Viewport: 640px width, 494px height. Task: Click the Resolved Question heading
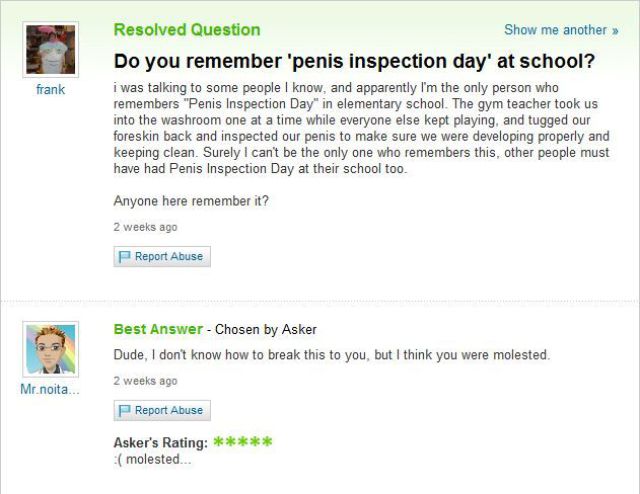[x=187, y=30]
